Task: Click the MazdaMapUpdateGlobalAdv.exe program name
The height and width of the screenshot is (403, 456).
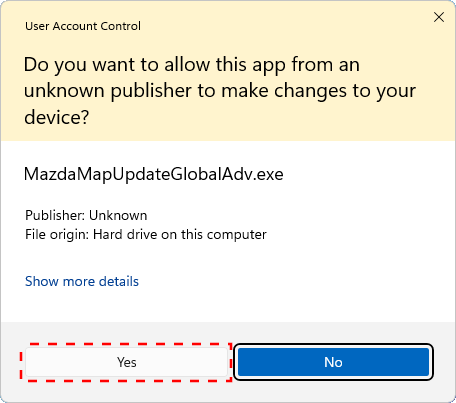Action: [154, 174]
